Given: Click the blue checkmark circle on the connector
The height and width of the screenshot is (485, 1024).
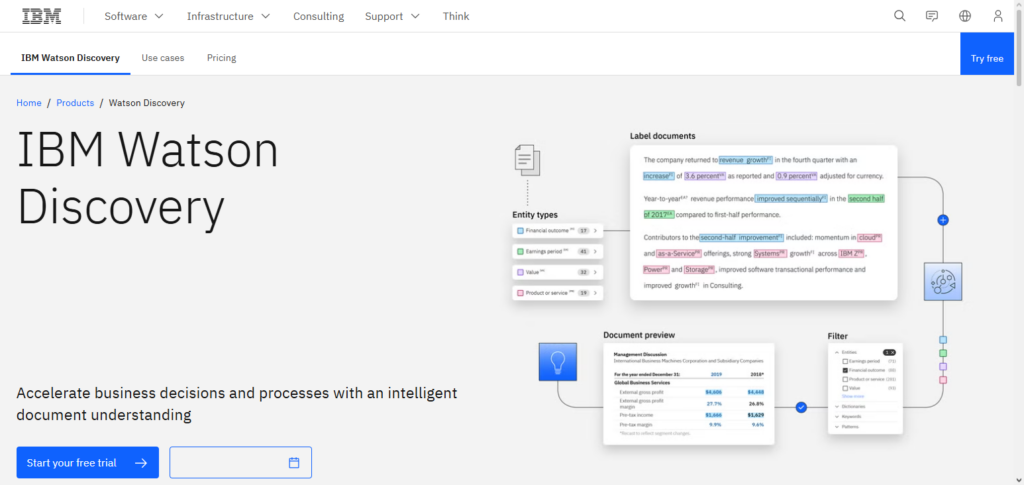Looking at the screenshot, I should point(801,407).
